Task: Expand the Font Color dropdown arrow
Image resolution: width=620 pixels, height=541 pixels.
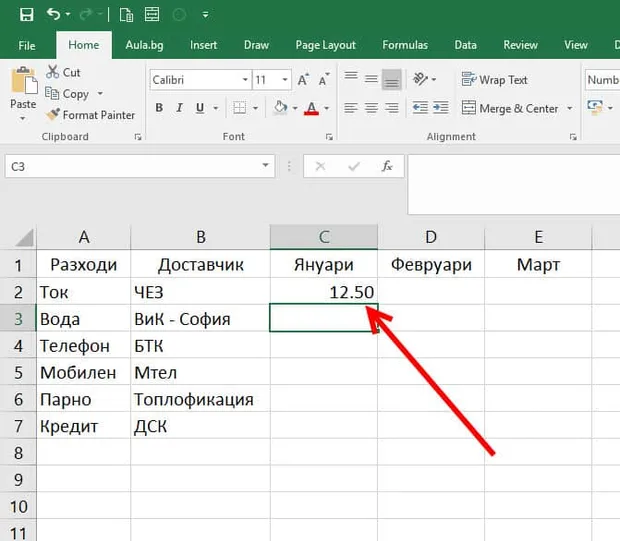Action: pos(327,108)
